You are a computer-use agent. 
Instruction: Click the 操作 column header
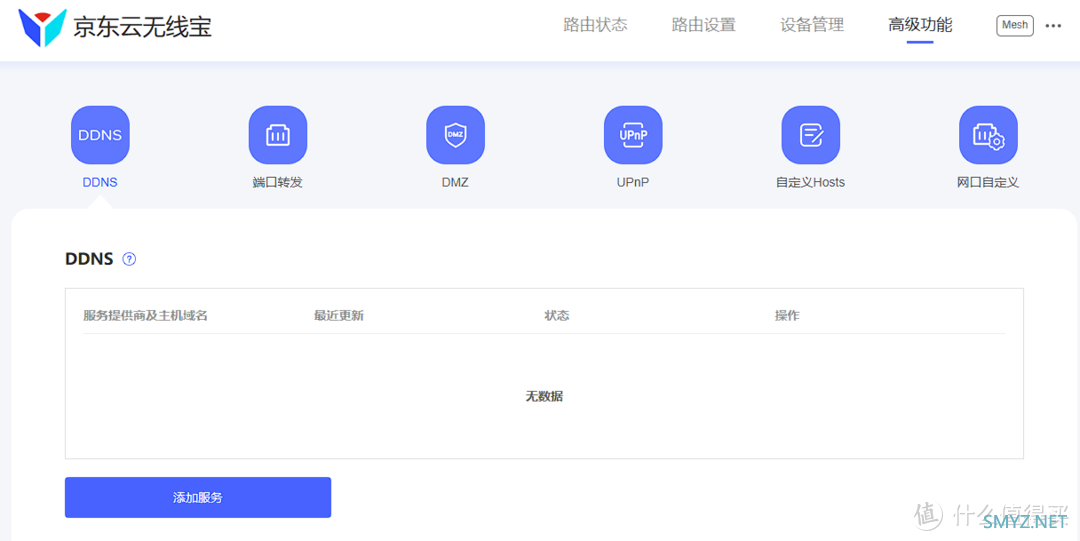(787, 316)
